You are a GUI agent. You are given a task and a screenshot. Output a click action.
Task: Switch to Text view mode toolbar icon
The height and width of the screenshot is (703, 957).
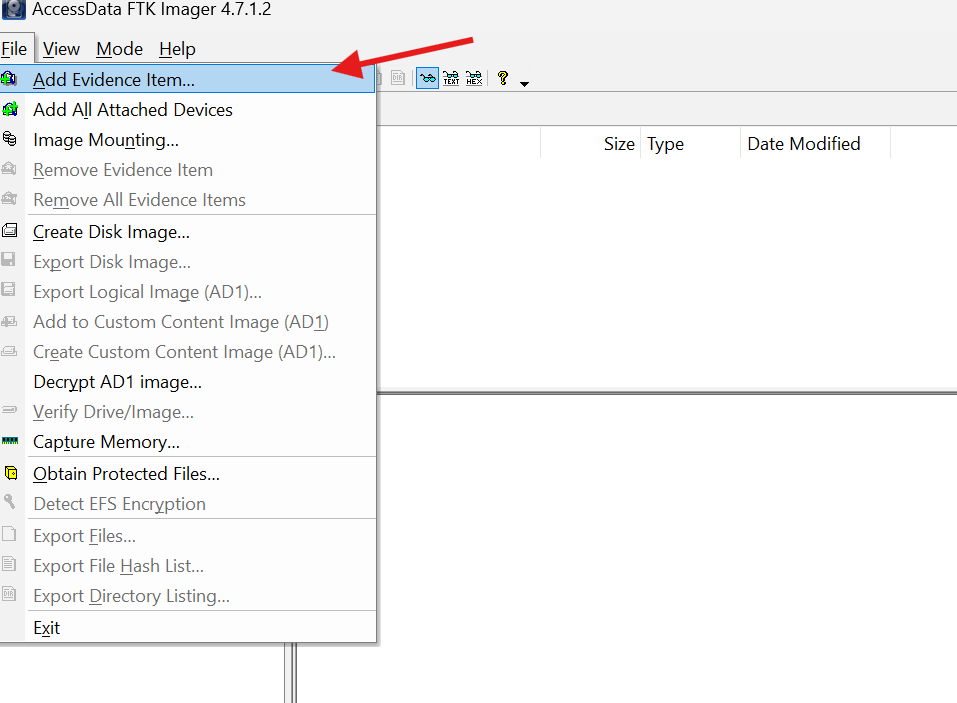tap(451, 79)
